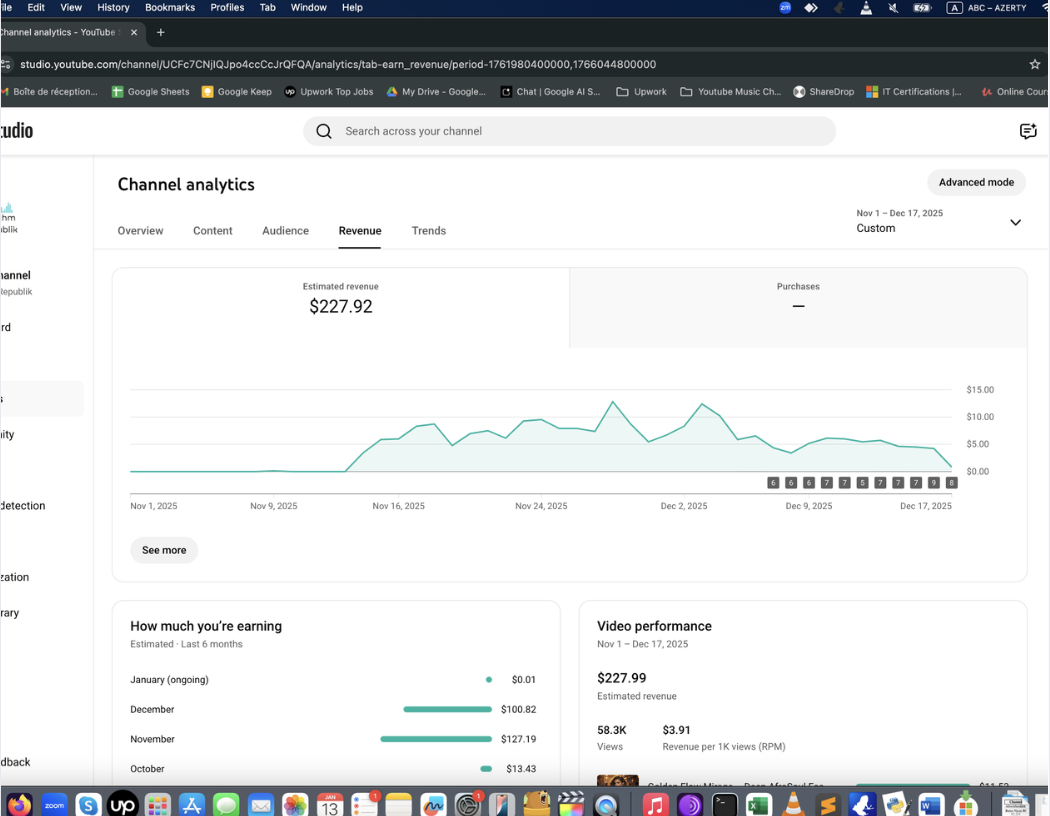Open the send feedback icon at top right
Viewport: 1050px width, 816px height.
tap(1027, 131)
